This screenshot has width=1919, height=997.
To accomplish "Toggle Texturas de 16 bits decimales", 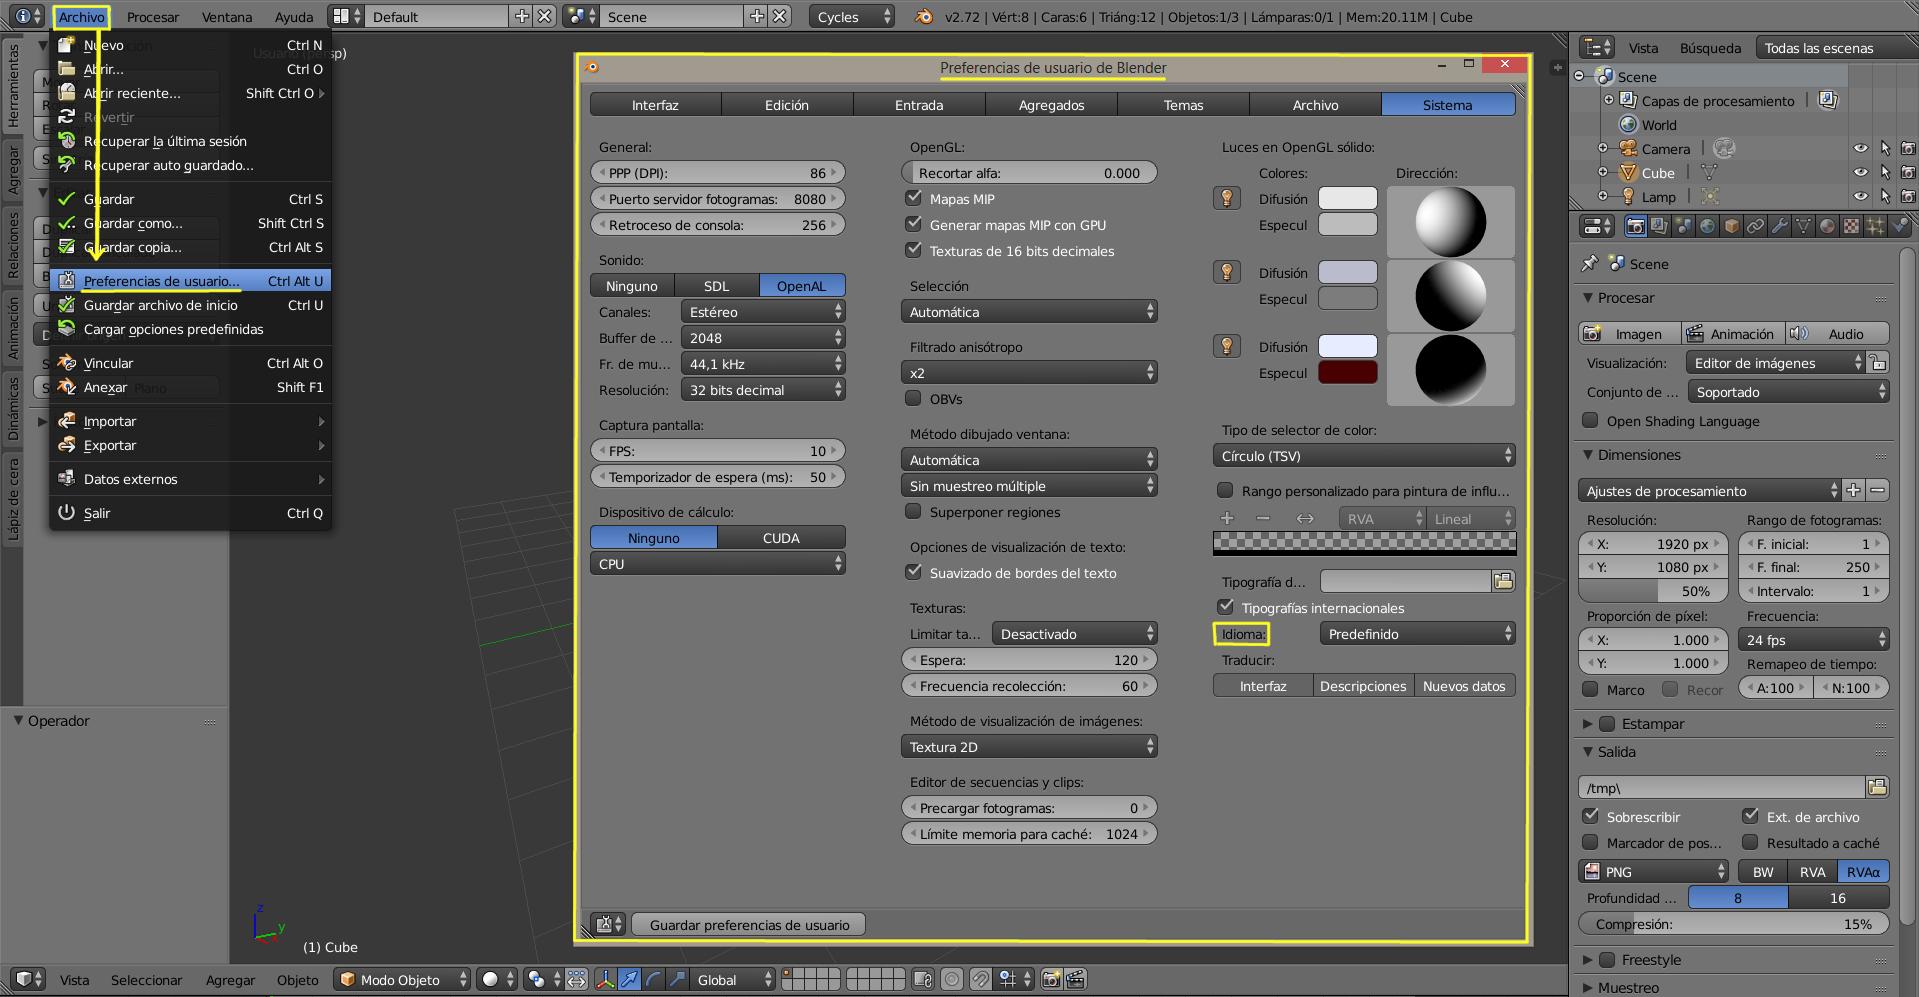I will [x=913, y=250].
